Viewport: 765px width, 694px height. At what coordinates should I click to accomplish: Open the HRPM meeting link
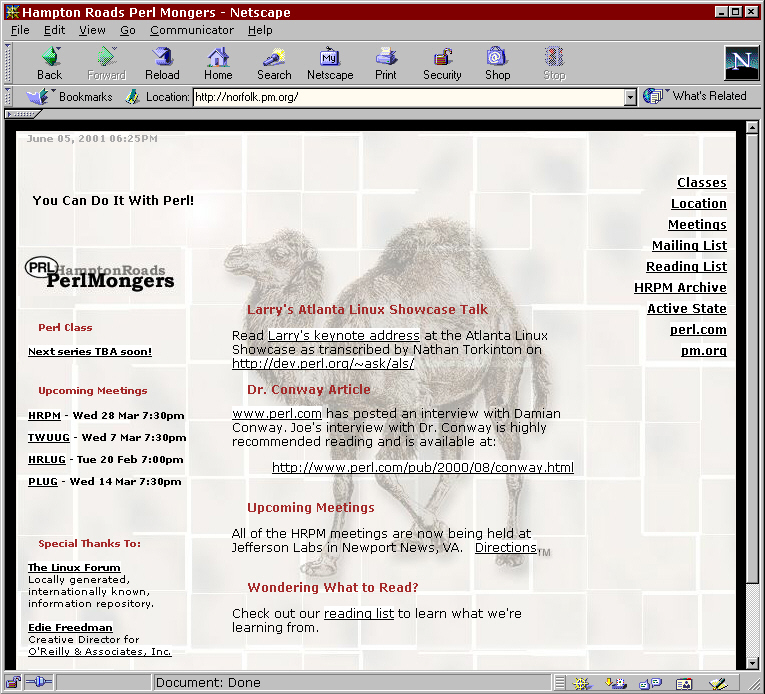point(44,415)
